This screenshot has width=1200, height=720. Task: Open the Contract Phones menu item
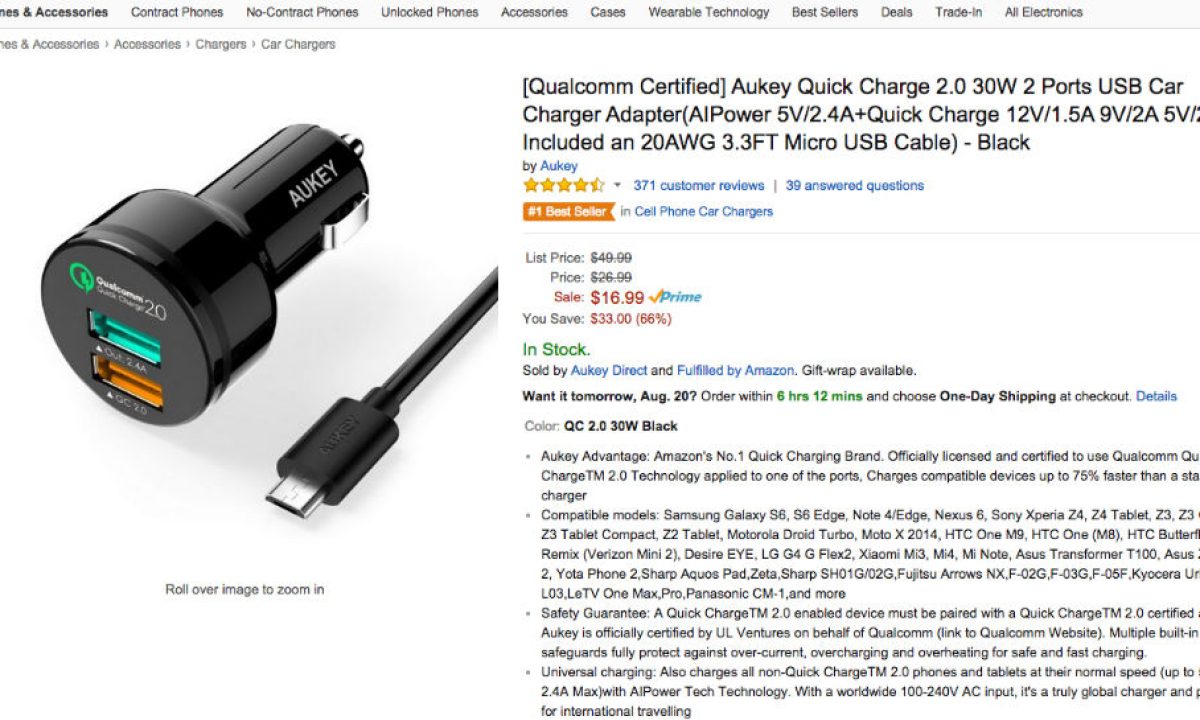(177, 12)
